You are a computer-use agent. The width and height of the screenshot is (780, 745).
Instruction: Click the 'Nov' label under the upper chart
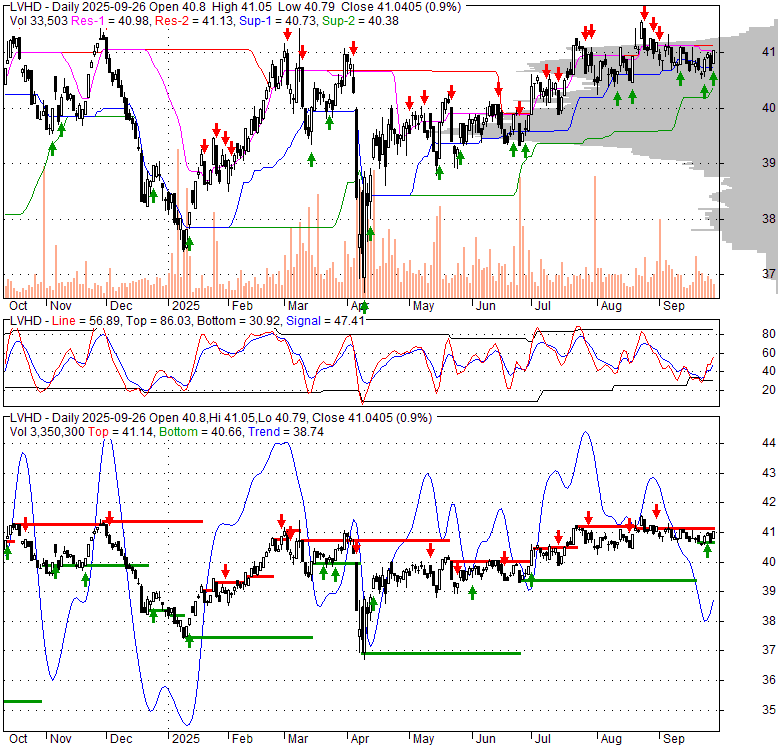pos(61,305)
